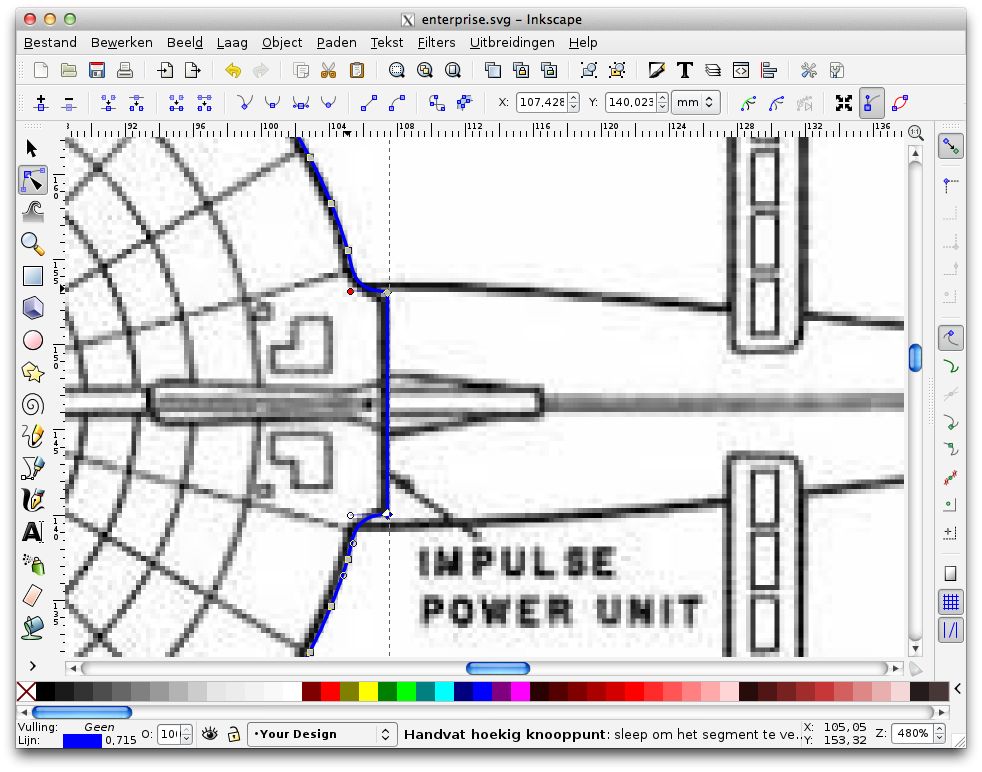Image resolution: width=982 pixels, height=772 pixels.
Task: Select the paint bucket fill tool
Action: coord(33,628)
